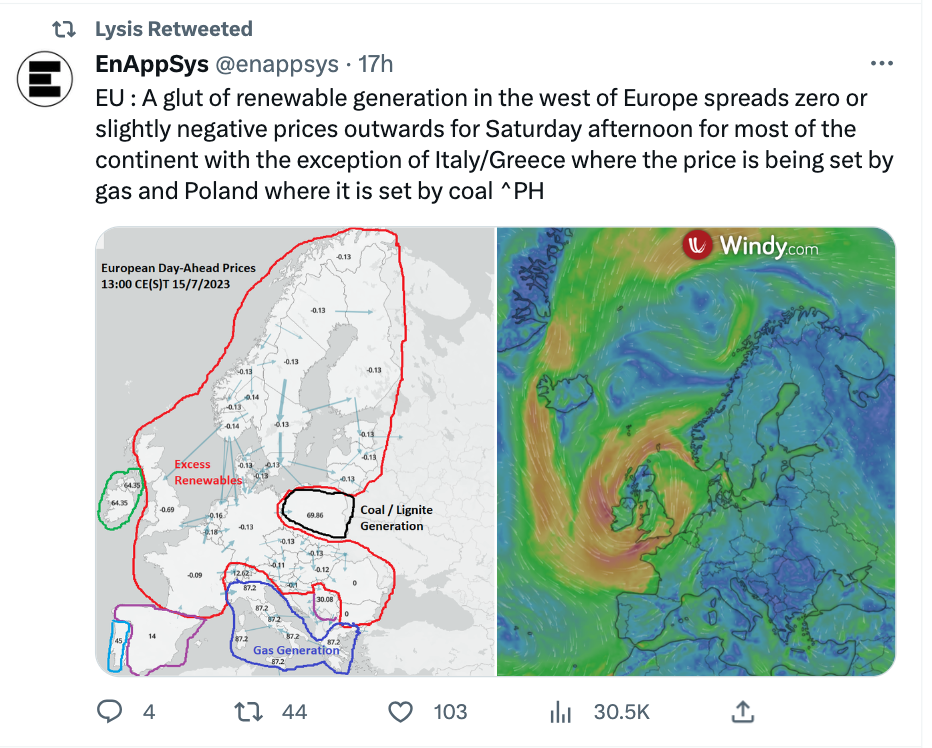The image size is (932, 748).
Task: Click the retweet count 44
Action: [x=294, y=712]
